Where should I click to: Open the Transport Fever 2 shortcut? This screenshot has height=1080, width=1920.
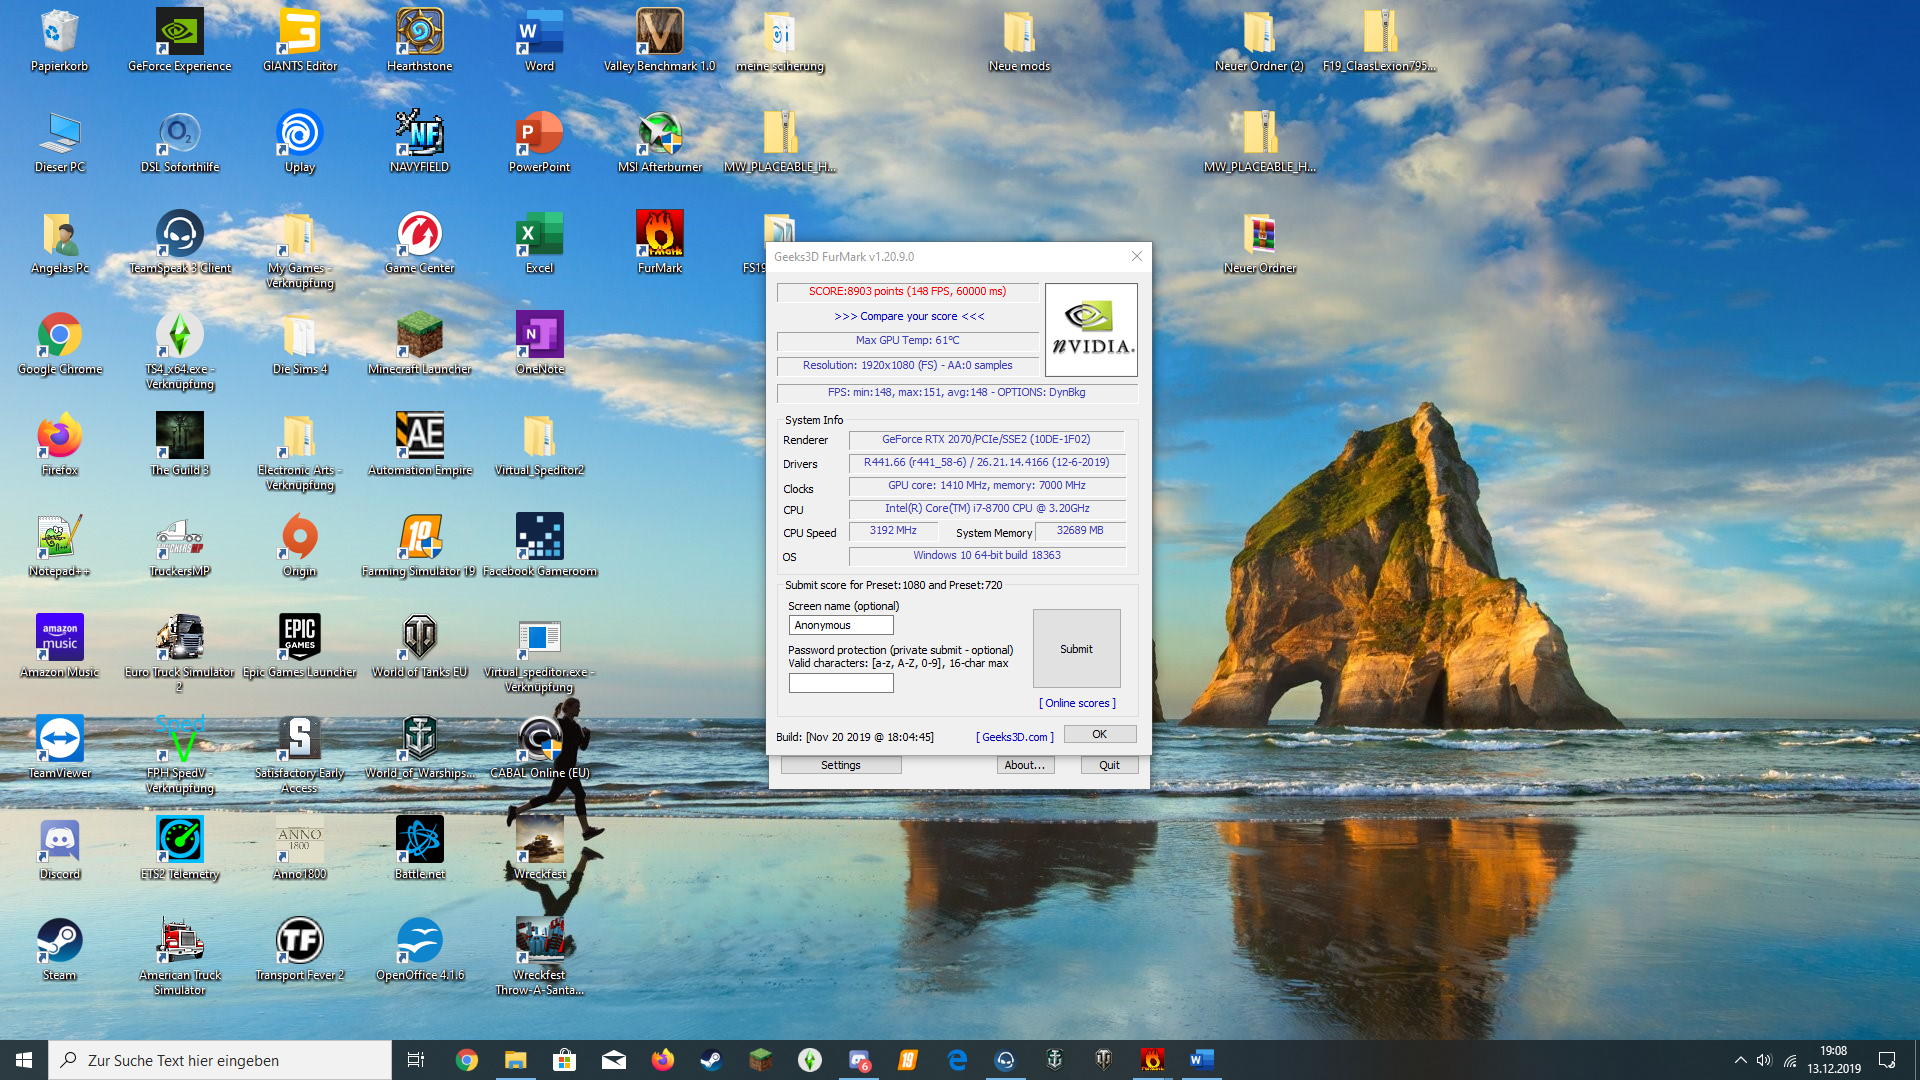click(300, 950)
